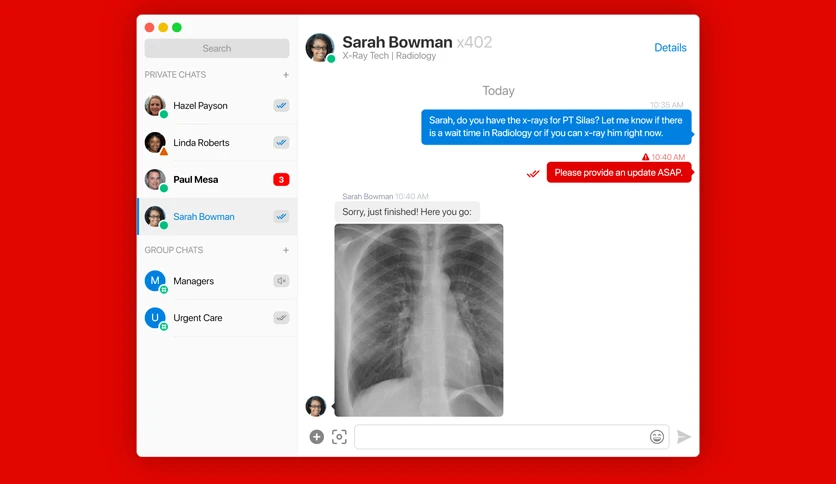Close the window with red button

149,27
